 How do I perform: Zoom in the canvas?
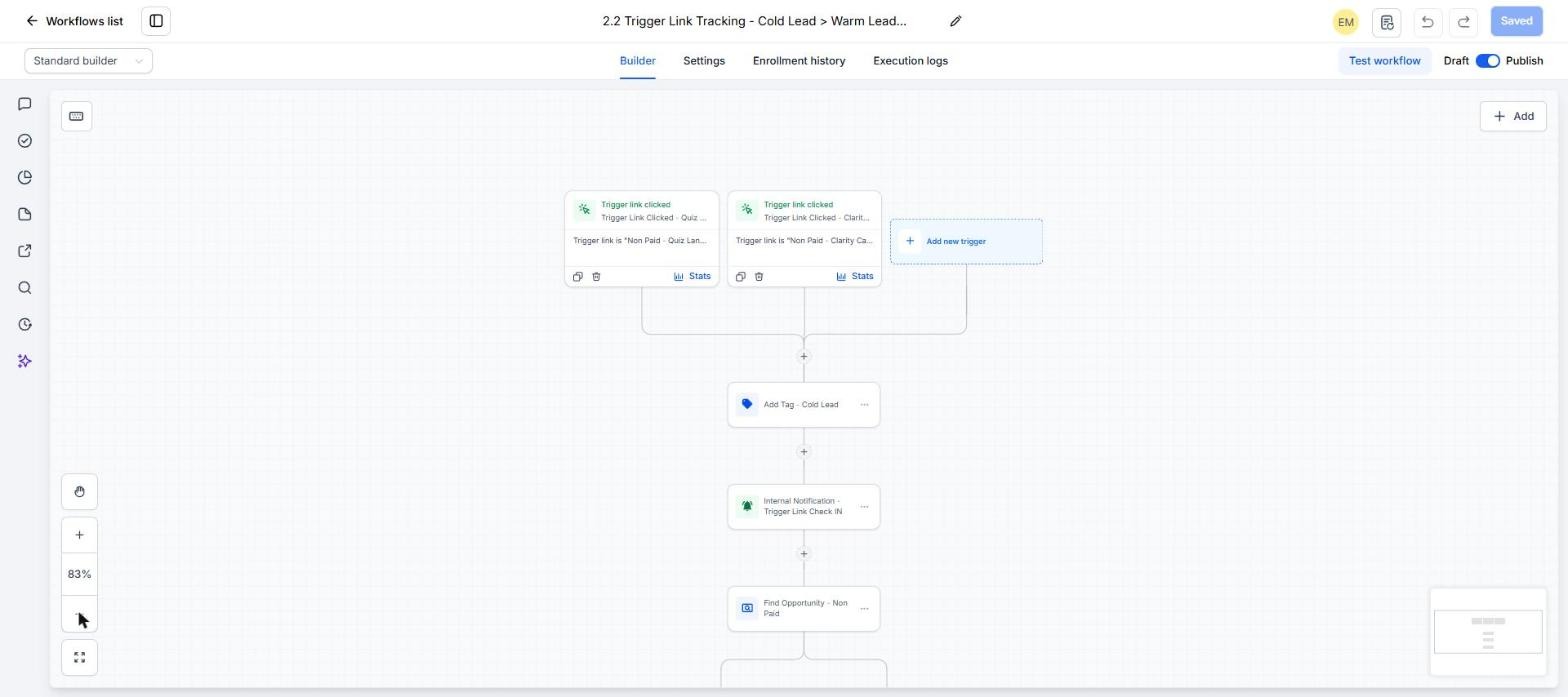point(79,535)
